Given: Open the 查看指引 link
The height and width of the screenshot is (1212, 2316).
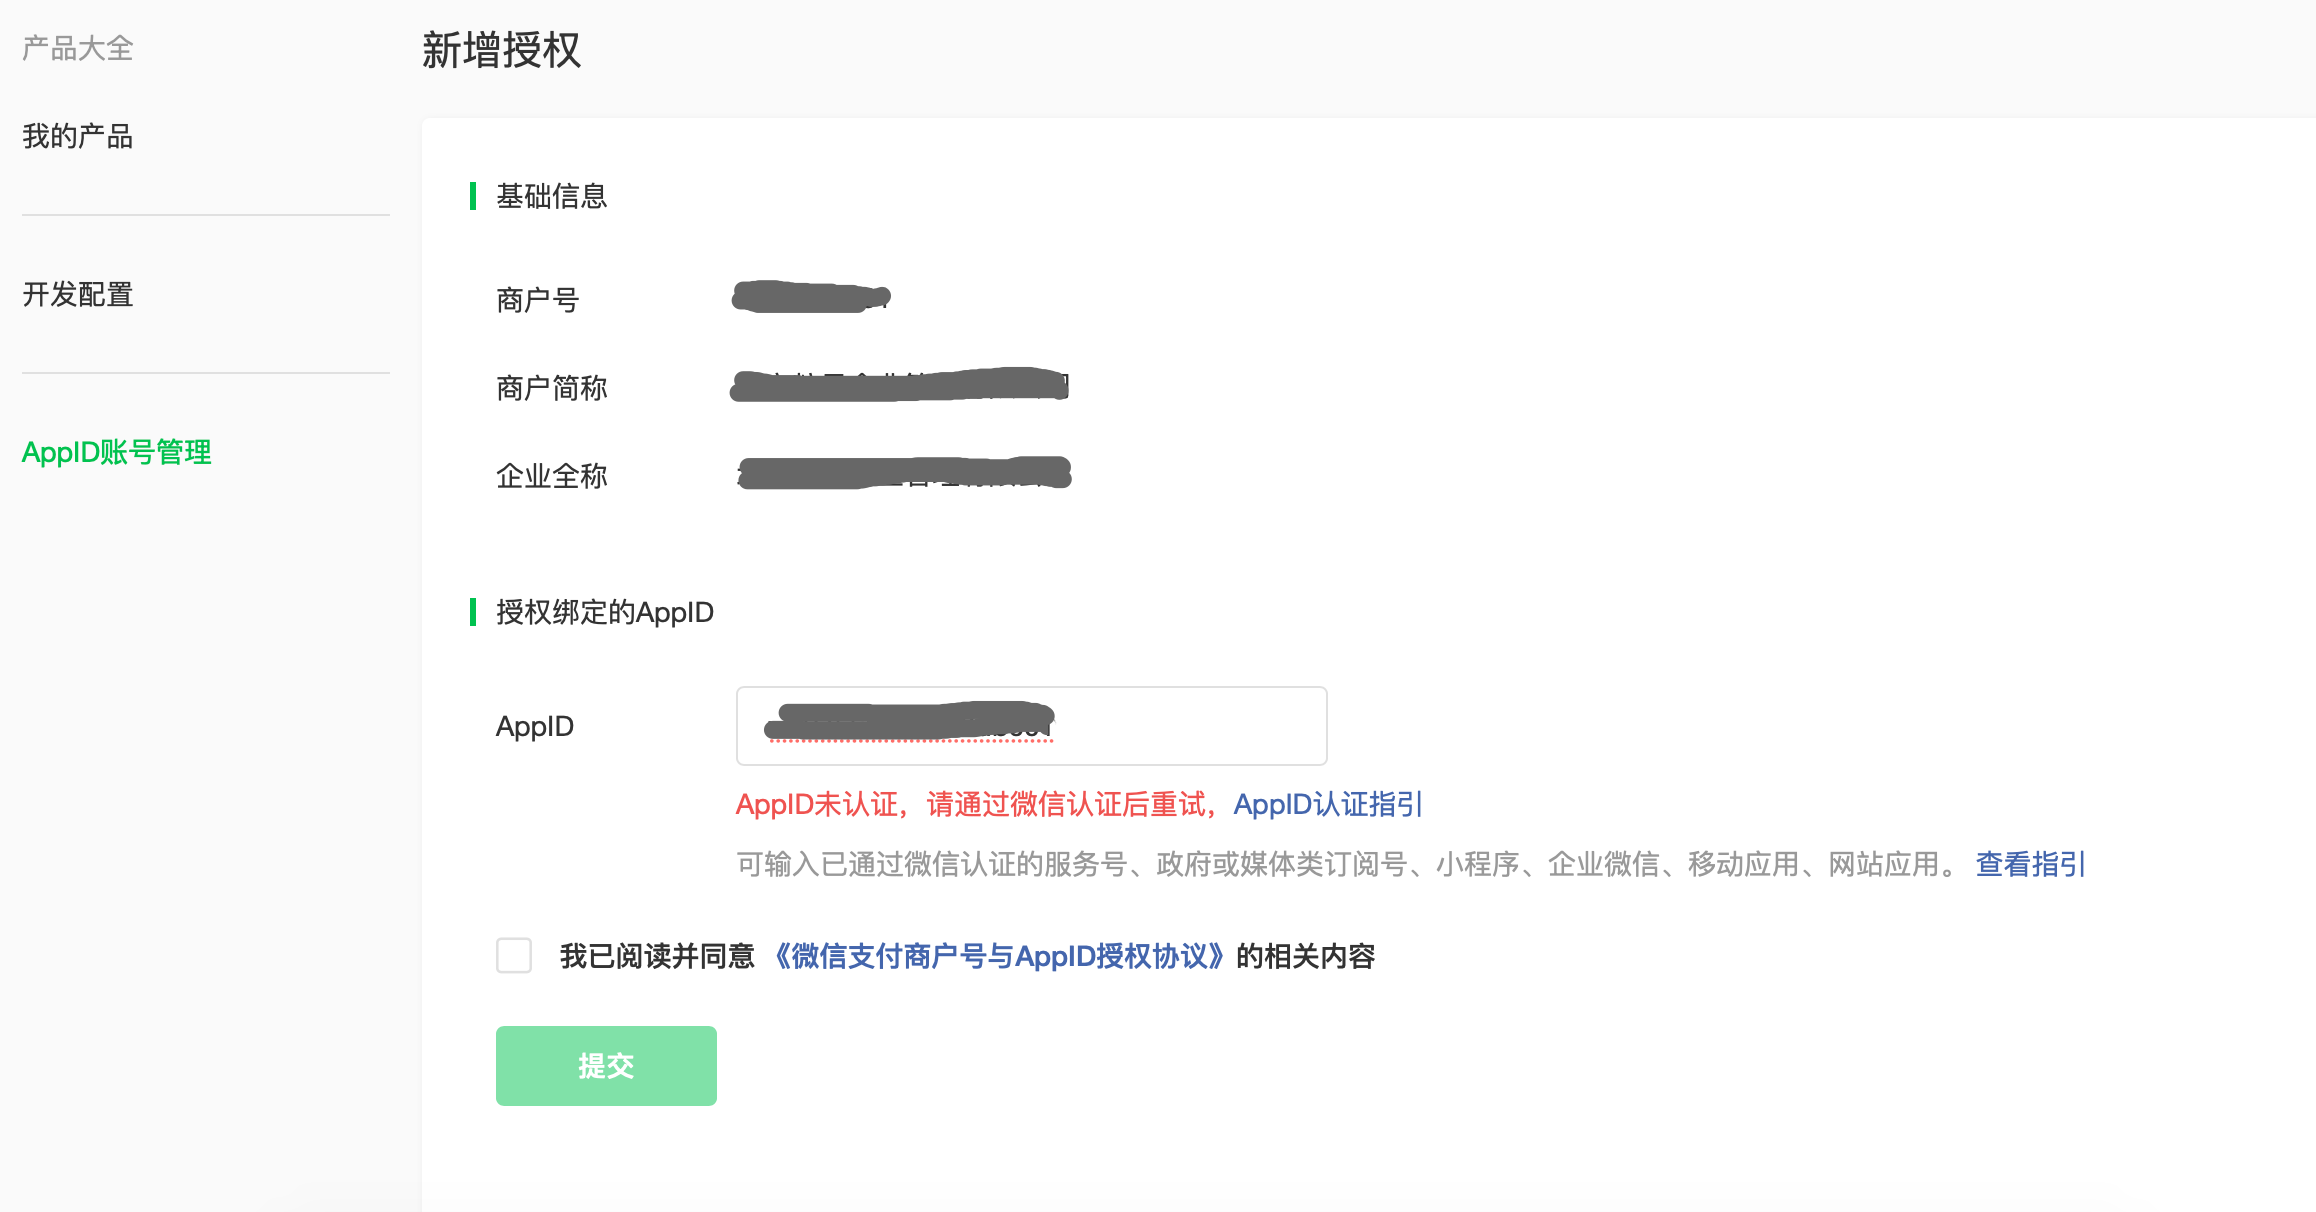Looking at the screenshot, I should pos(2030,864).
